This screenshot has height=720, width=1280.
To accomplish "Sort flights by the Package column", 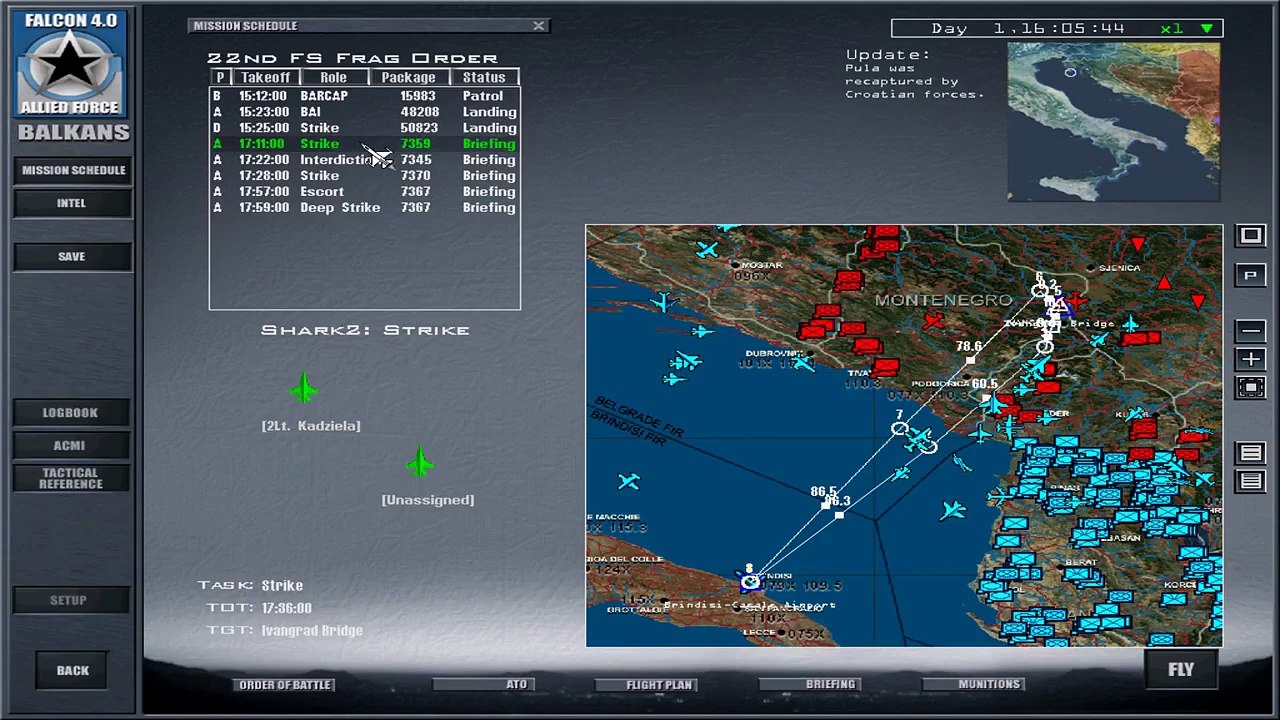I will 409,77.
